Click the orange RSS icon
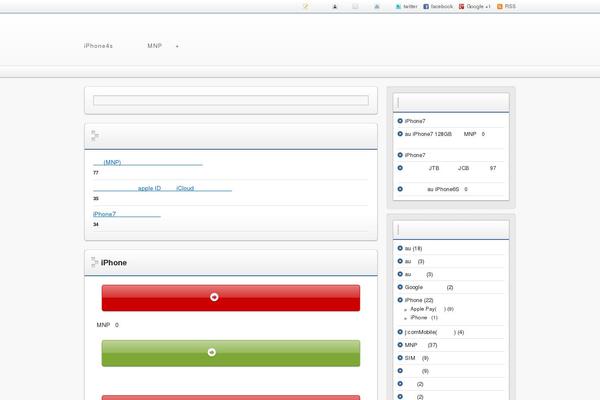This screenshot has height=400, width=600. (x=499, y=7)
